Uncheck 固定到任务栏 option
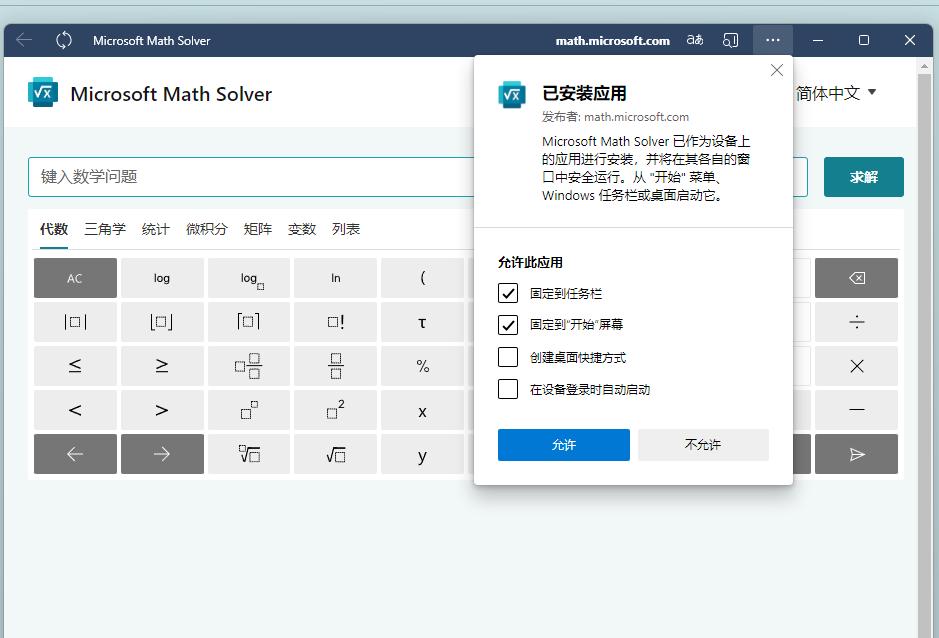This screenshot has height=638, width=939. tap(507, 293)
